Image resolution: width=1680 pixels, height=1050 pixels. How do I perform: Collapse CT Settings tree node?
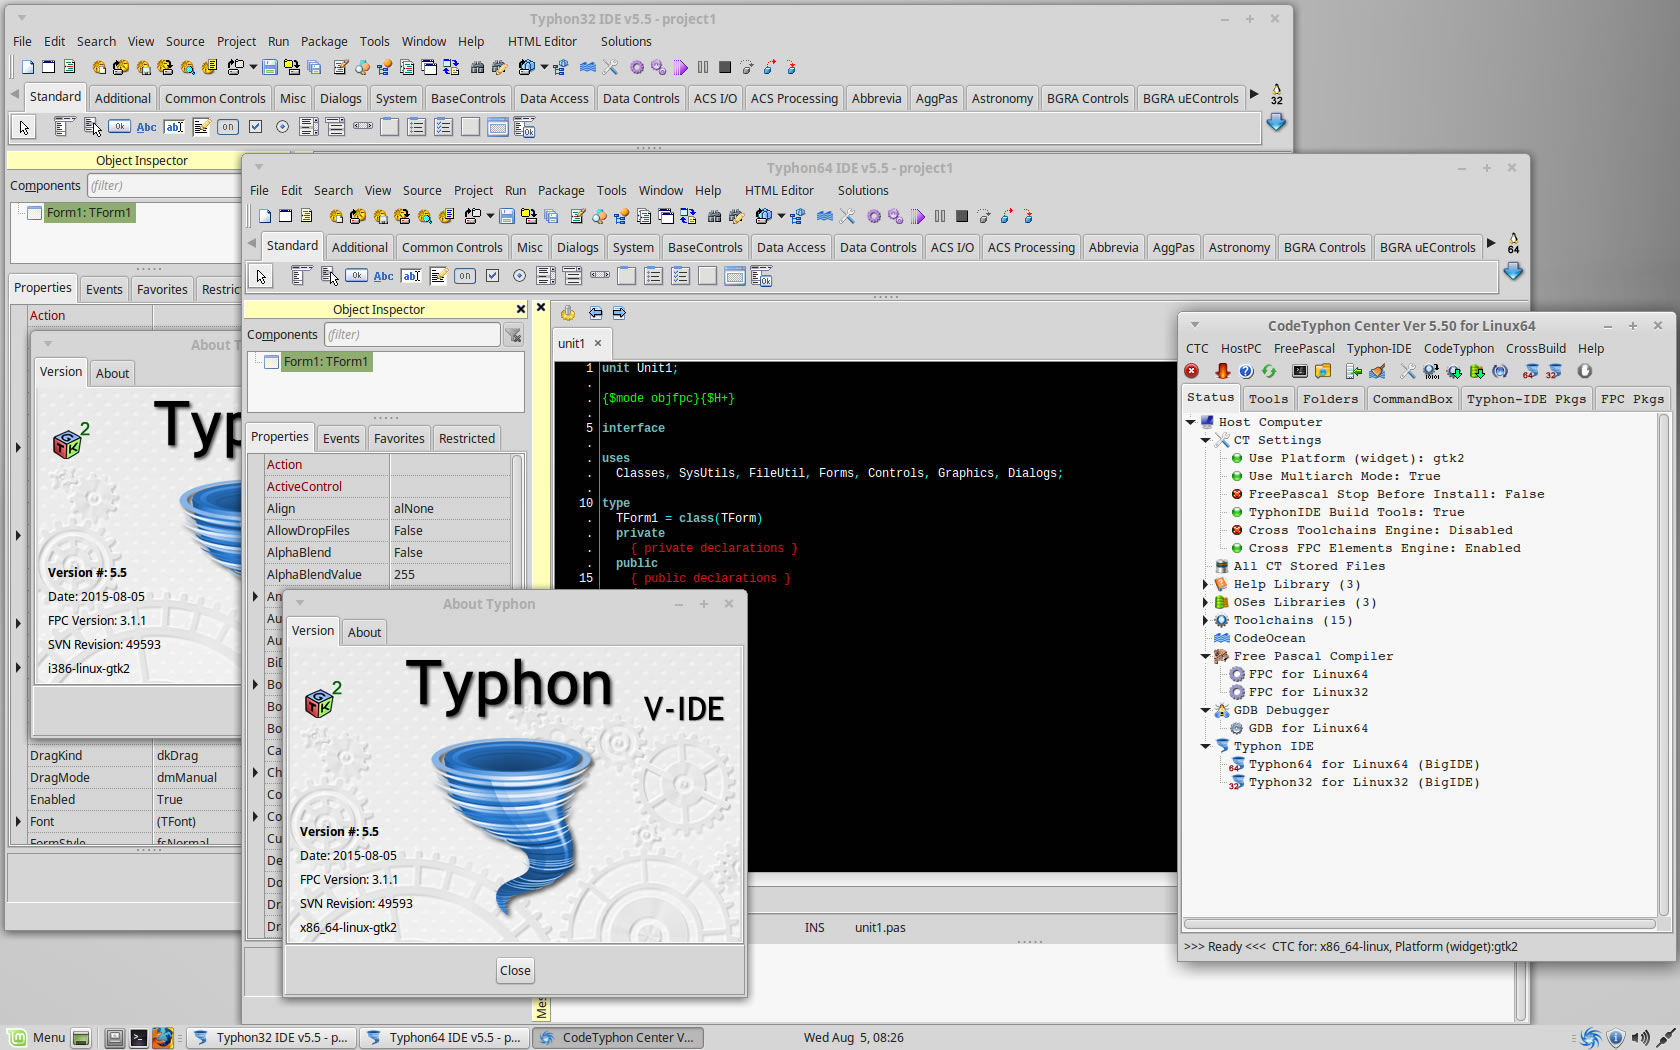click(1206, 440)
